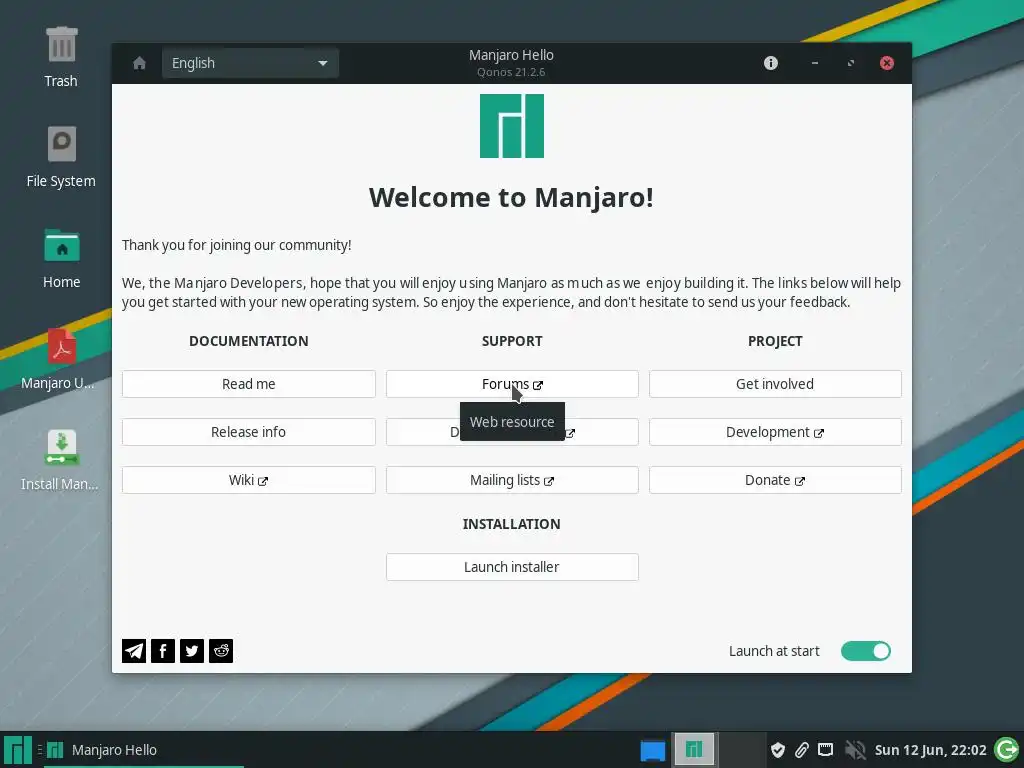1024x768 pixels.
Task: Visit the Forums support page
Action: (512, 384)
